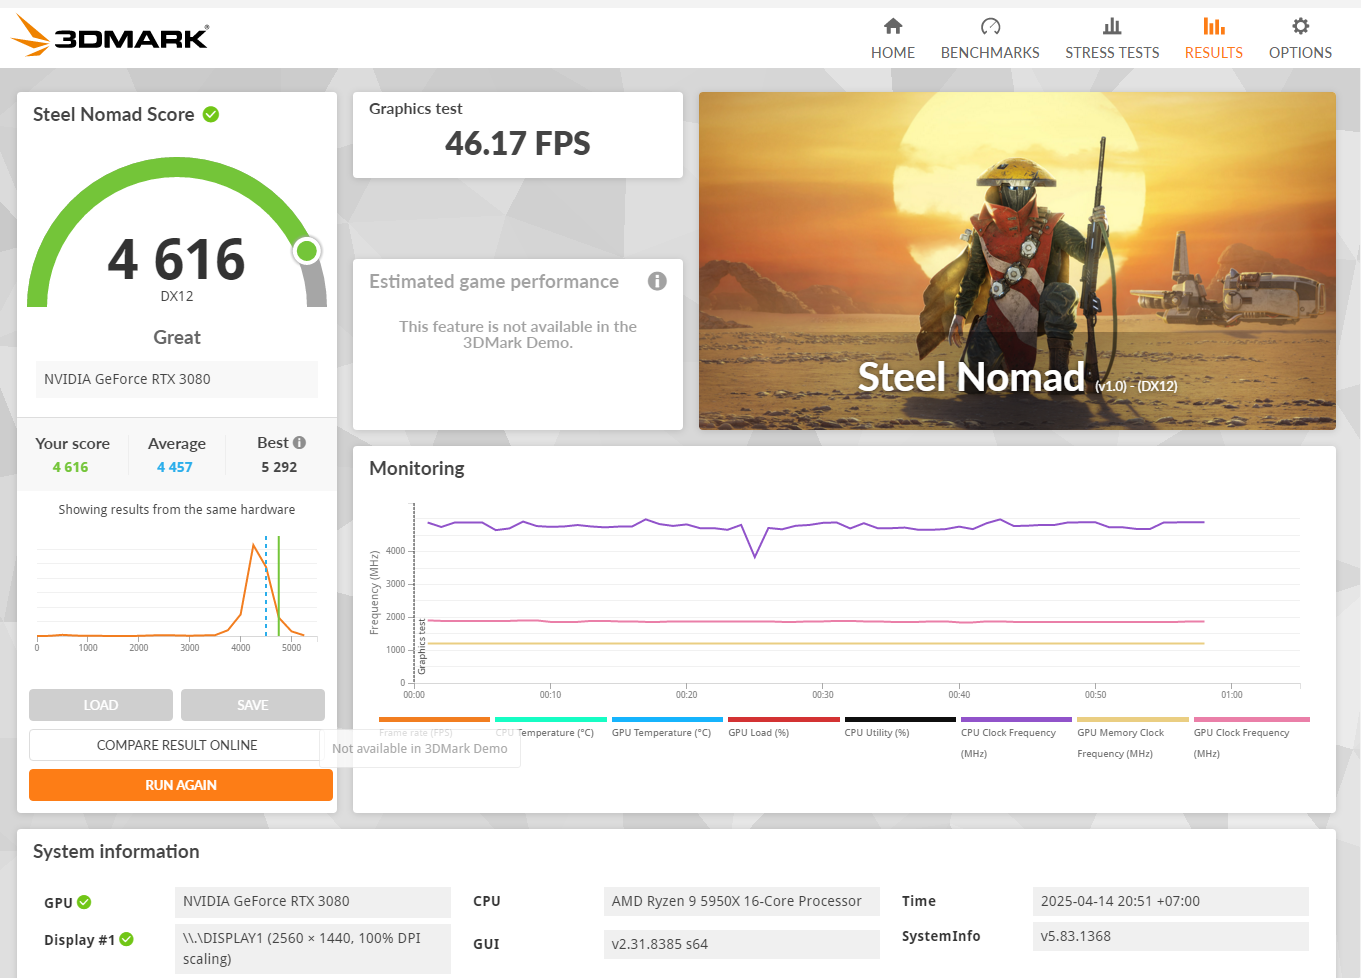Viewport: 1361px width, 978px height.
Task: Click the GUI version v2.31.8385 s64
Action: [x=742, y=944]
